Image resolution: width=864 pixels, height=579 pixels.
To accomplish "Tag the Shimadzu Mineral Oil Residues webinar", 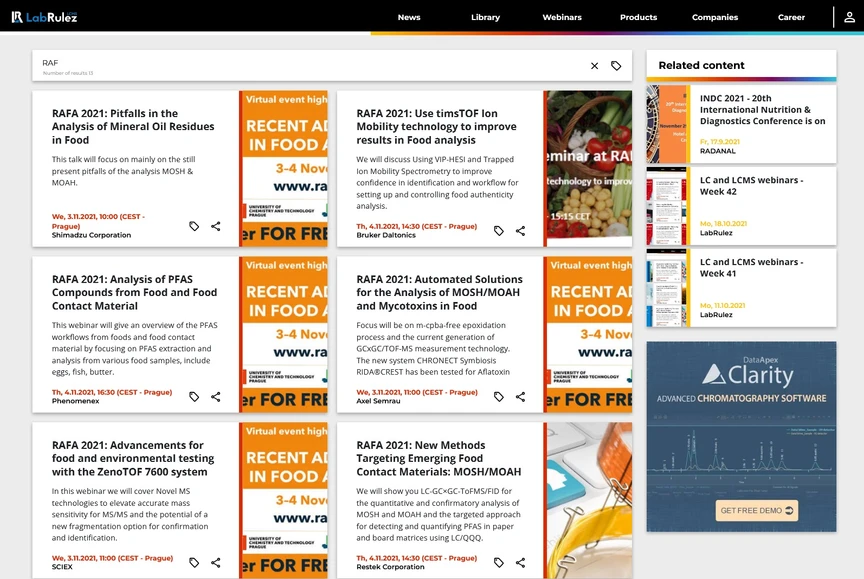I will 194,226.
